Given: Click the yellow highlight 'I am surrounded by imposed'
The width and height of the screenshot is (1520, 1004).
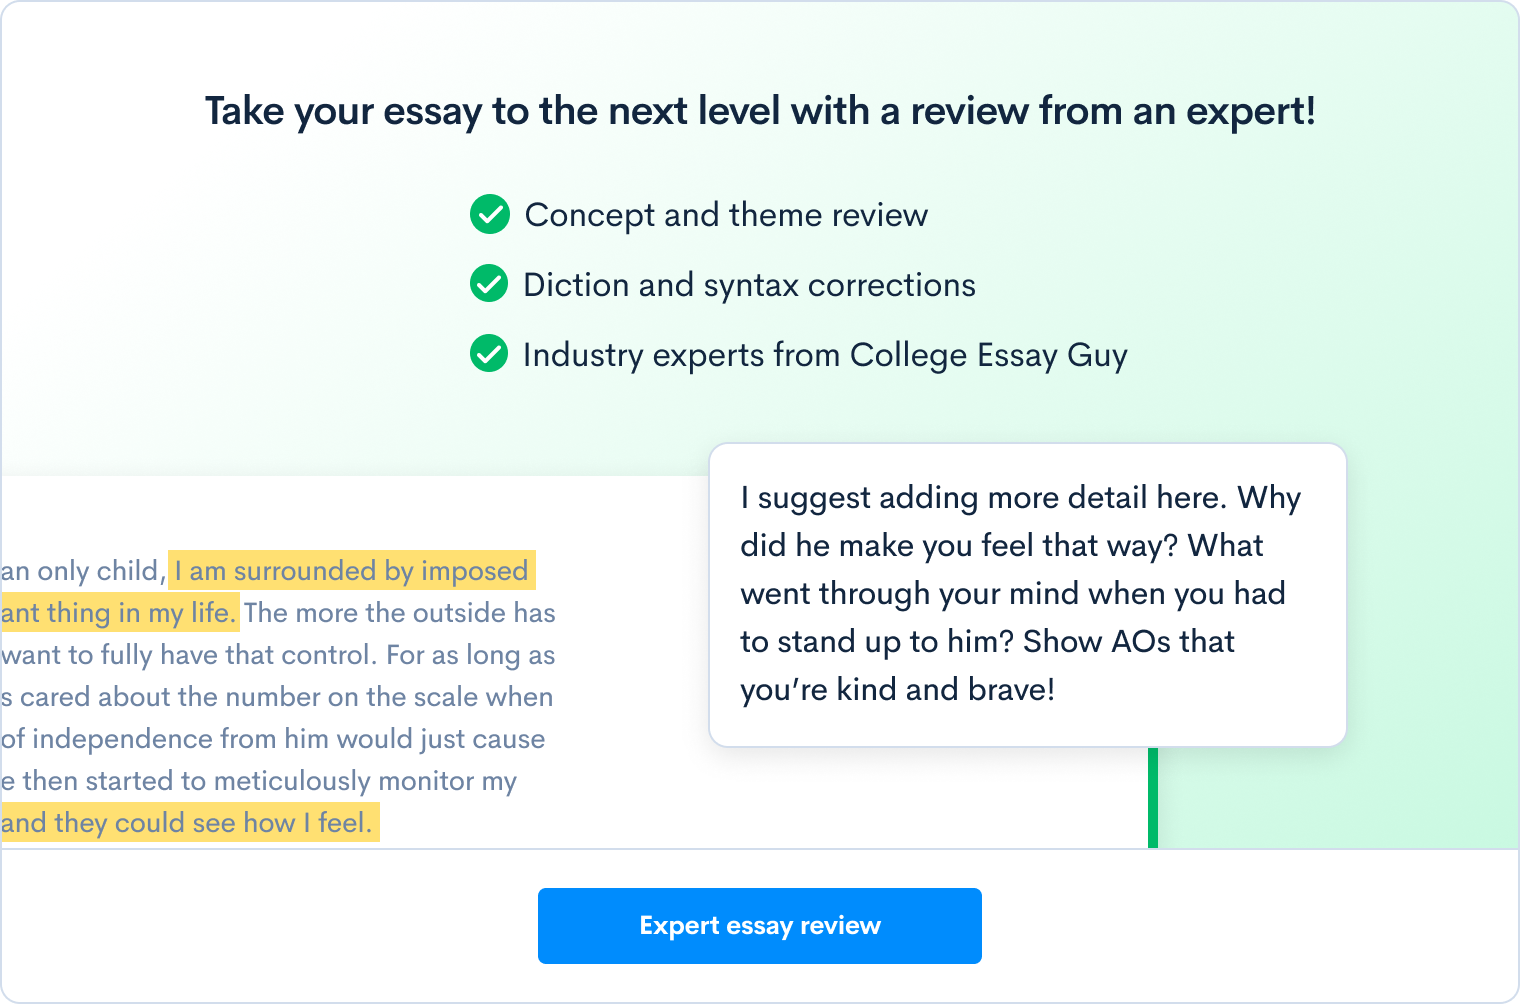Looking at the screenshot, I should click(350, 571).
